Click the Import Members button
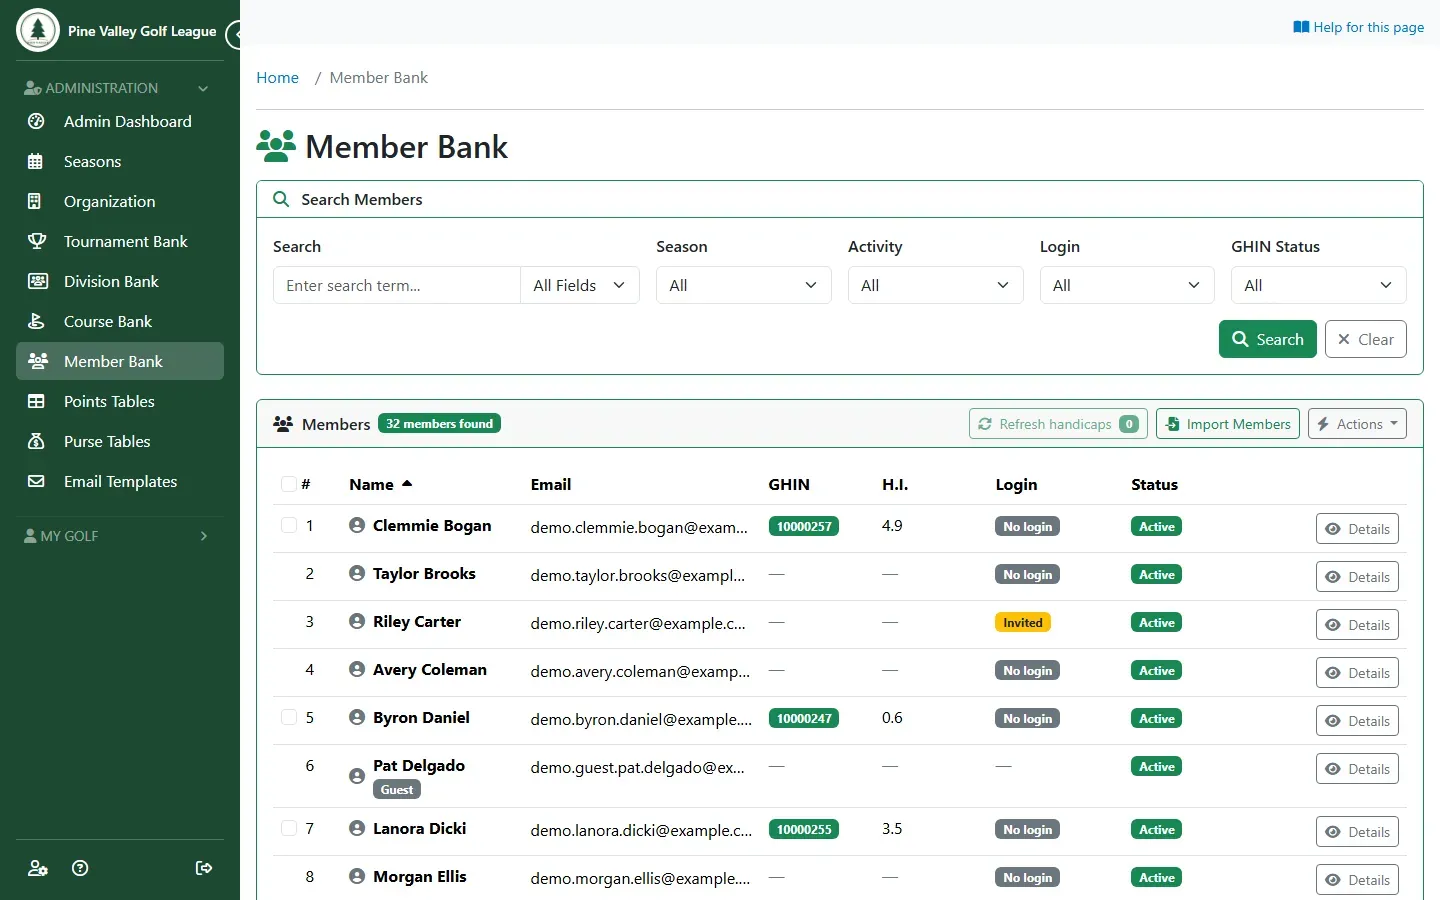 coord(1228,424)
